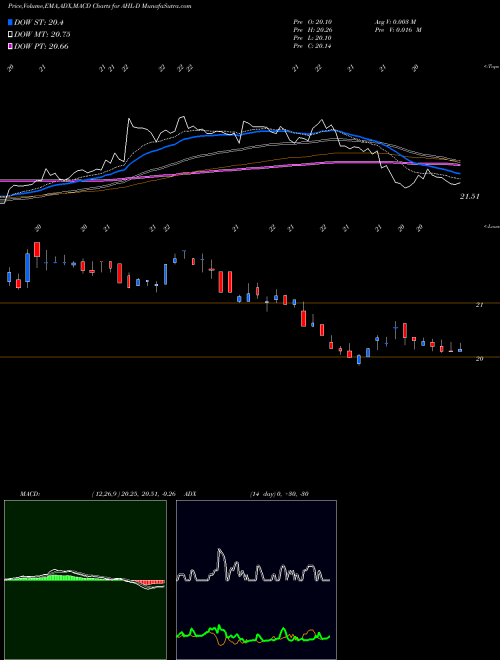Viewport: 500px width, 660px height.
Task: Click the tallest red candlestick at the chart's start
Action: [37, 249]
